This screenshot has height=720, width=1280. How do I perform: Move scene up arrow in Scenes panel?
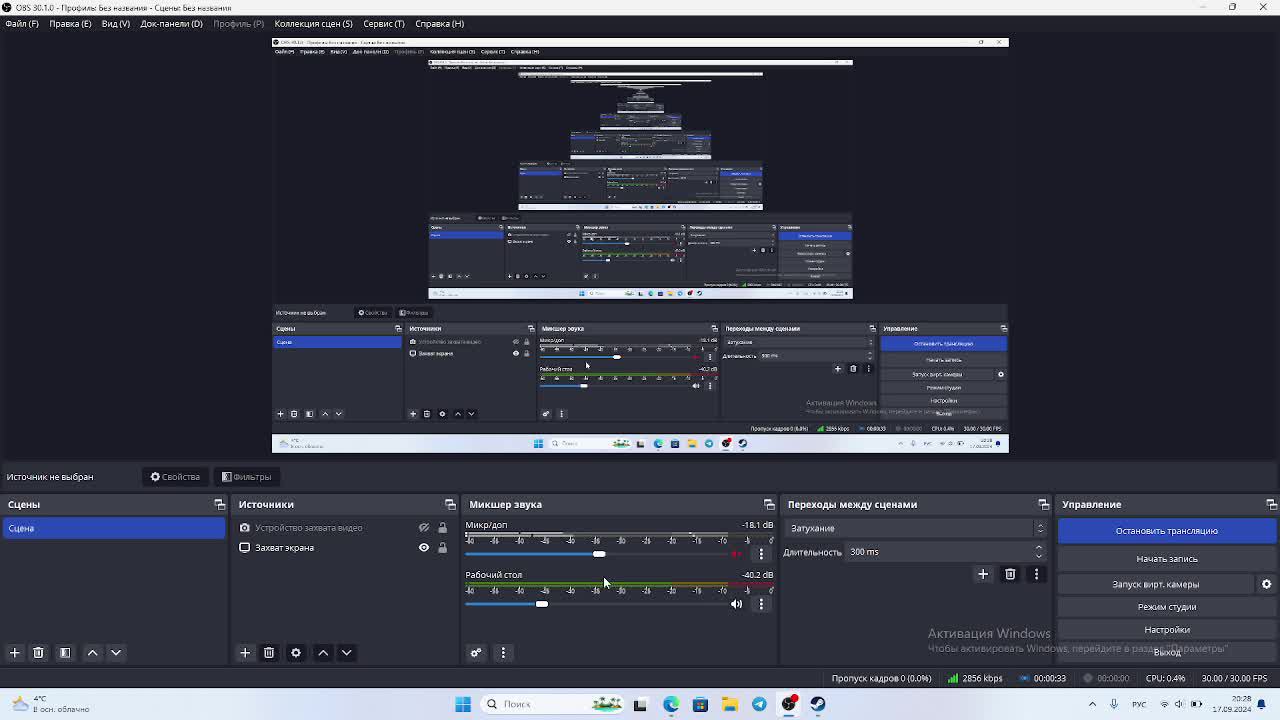pyautogui.click(x=93, y=653)
